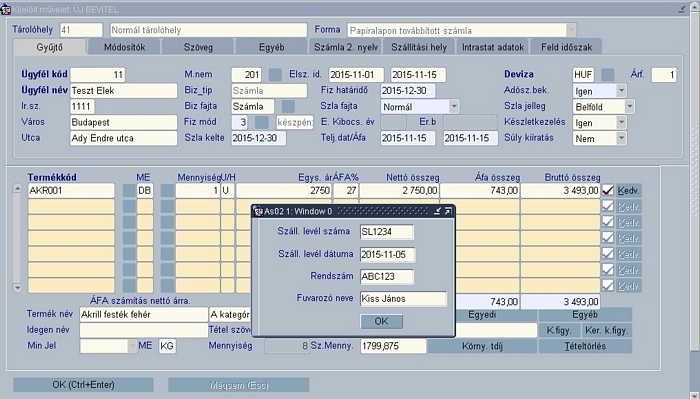The width and height of the screenshot is (700, 399).
Task: Open Súly kiíratás Nem dropdown
Action: (621, 138)
